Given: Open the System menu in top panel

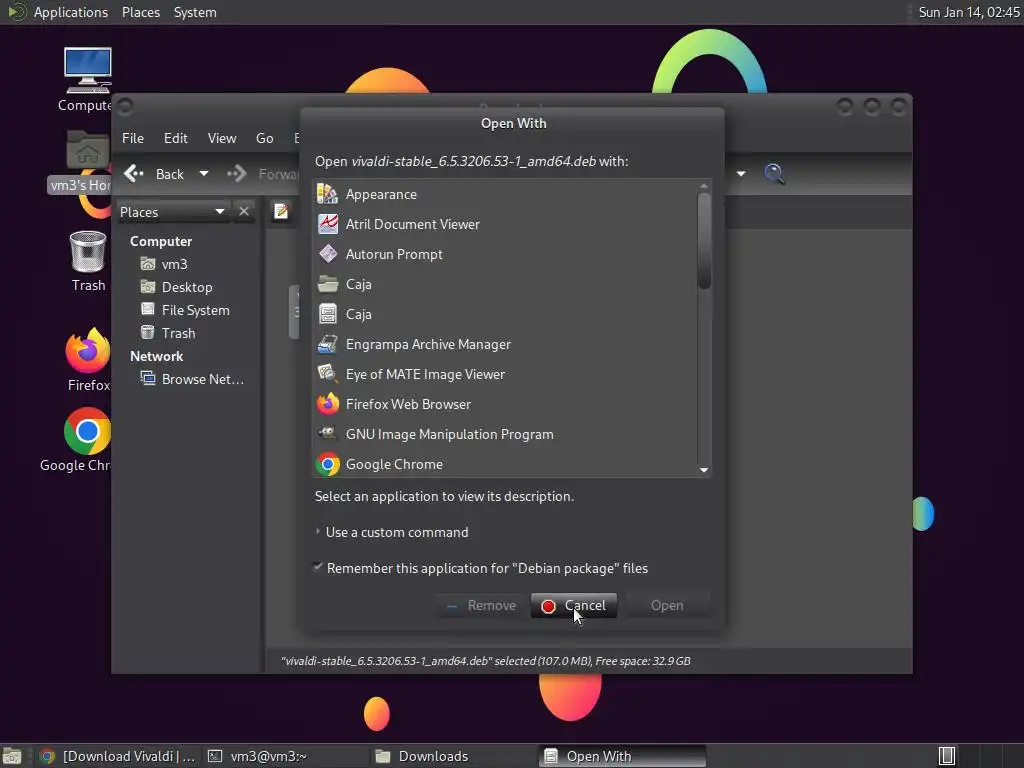Looking at the screenshot, I should 195,12.
